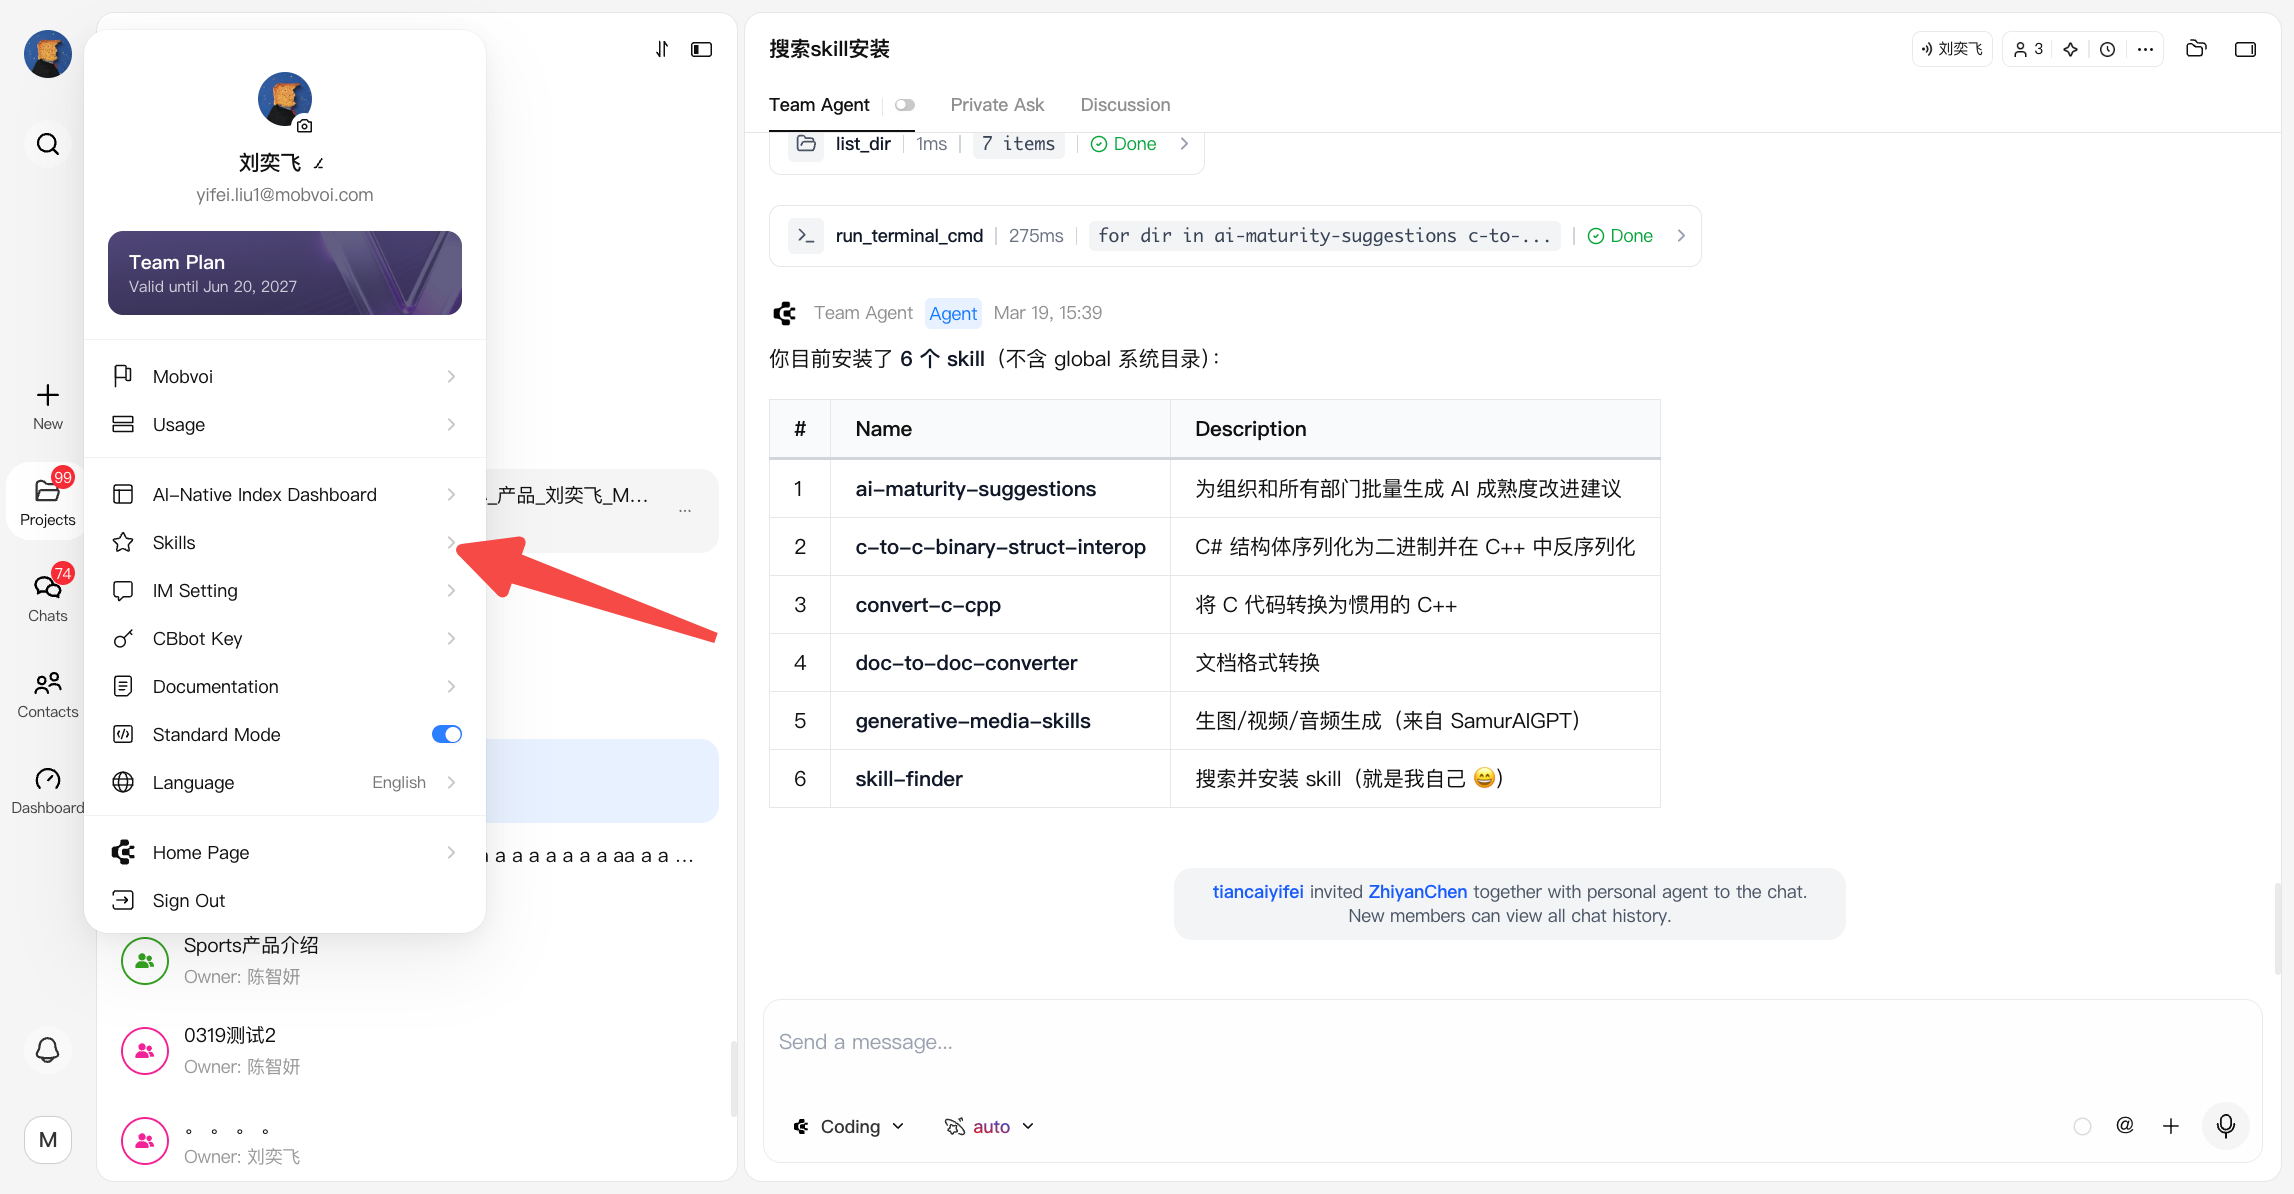Toggle the right side panel icon

[x=2245, y=49]
